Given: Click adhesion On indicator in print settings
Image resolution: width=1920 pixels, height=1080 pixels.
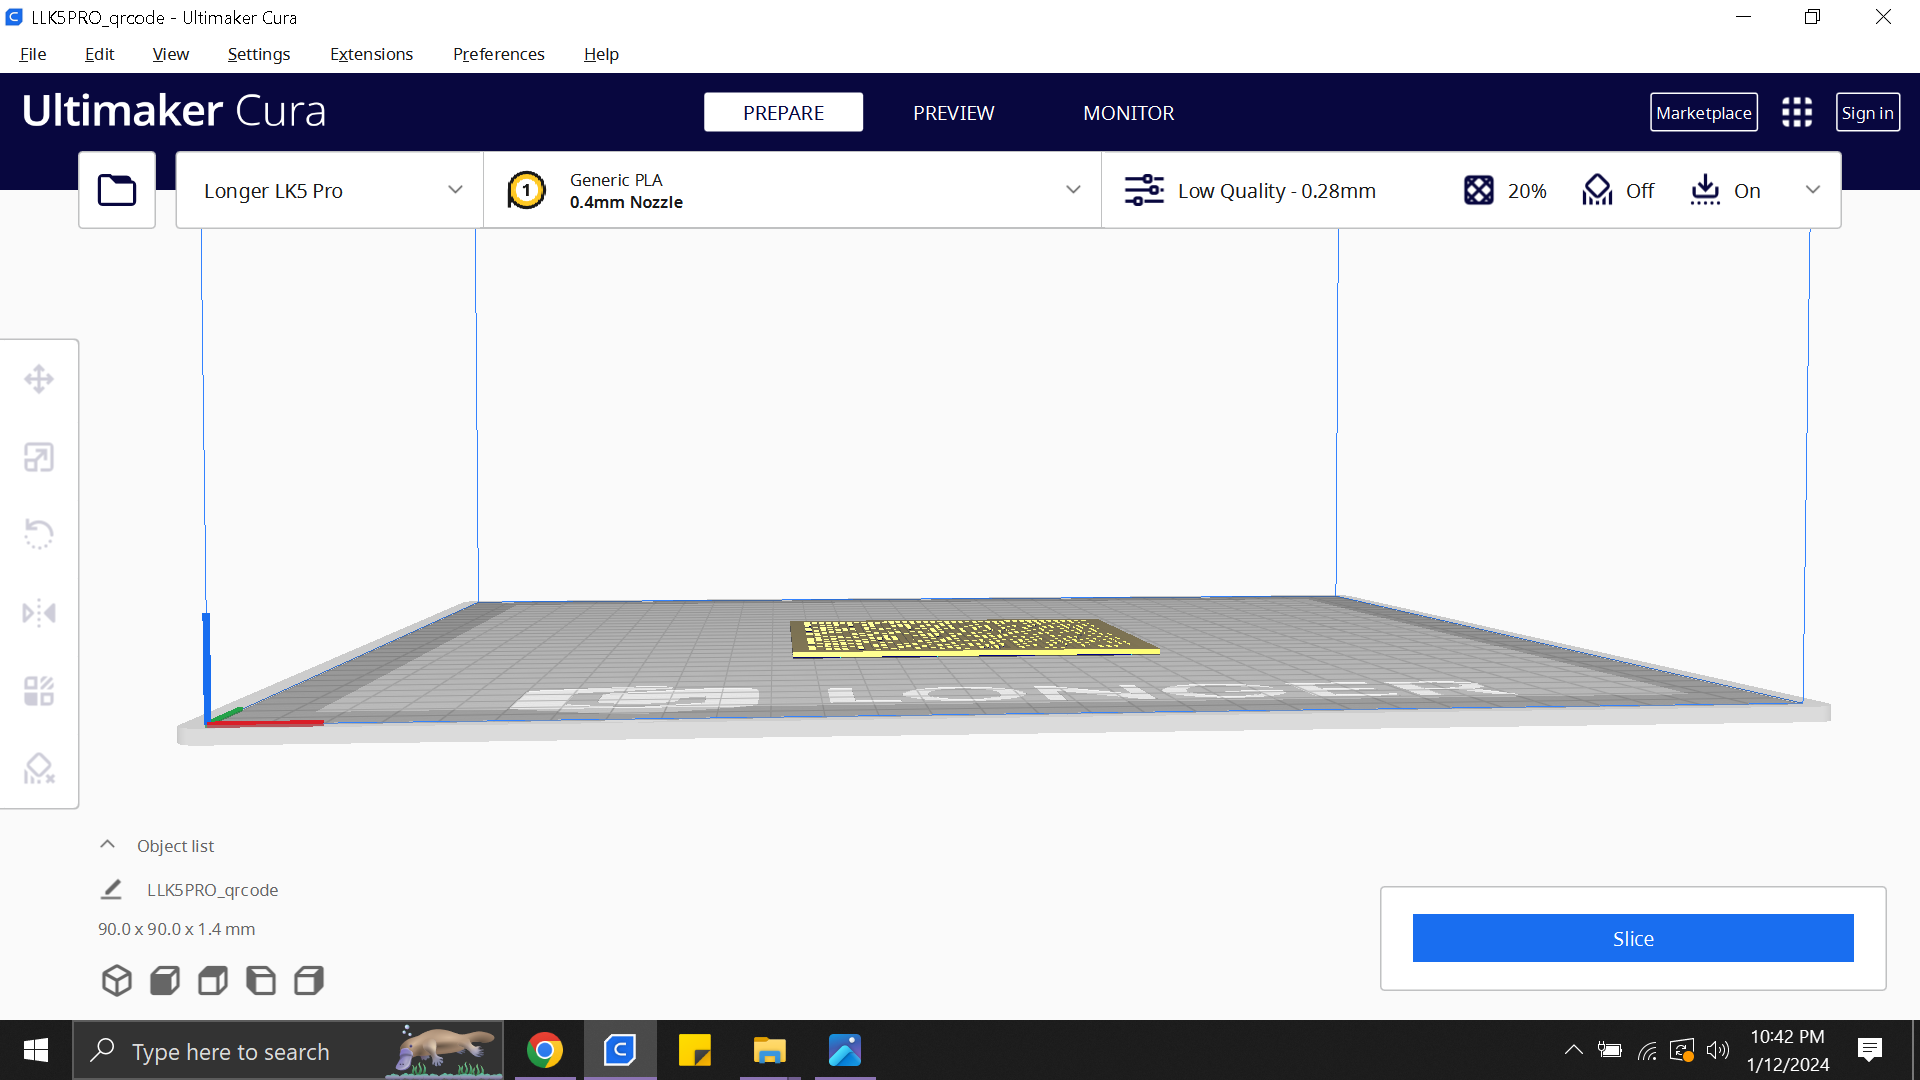Looking at the screenshot, I should pyautogui.click(x=1725, y=190).
